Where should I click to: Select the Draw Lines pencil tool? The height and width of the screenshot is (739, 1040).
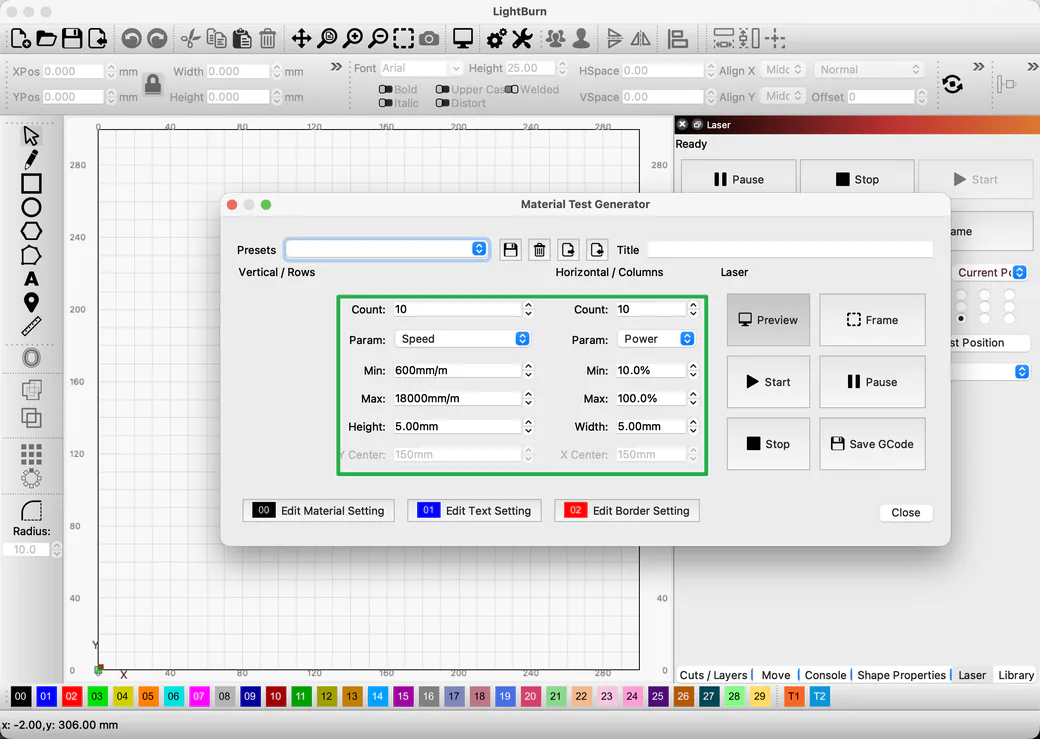click(x=31, y=159)
